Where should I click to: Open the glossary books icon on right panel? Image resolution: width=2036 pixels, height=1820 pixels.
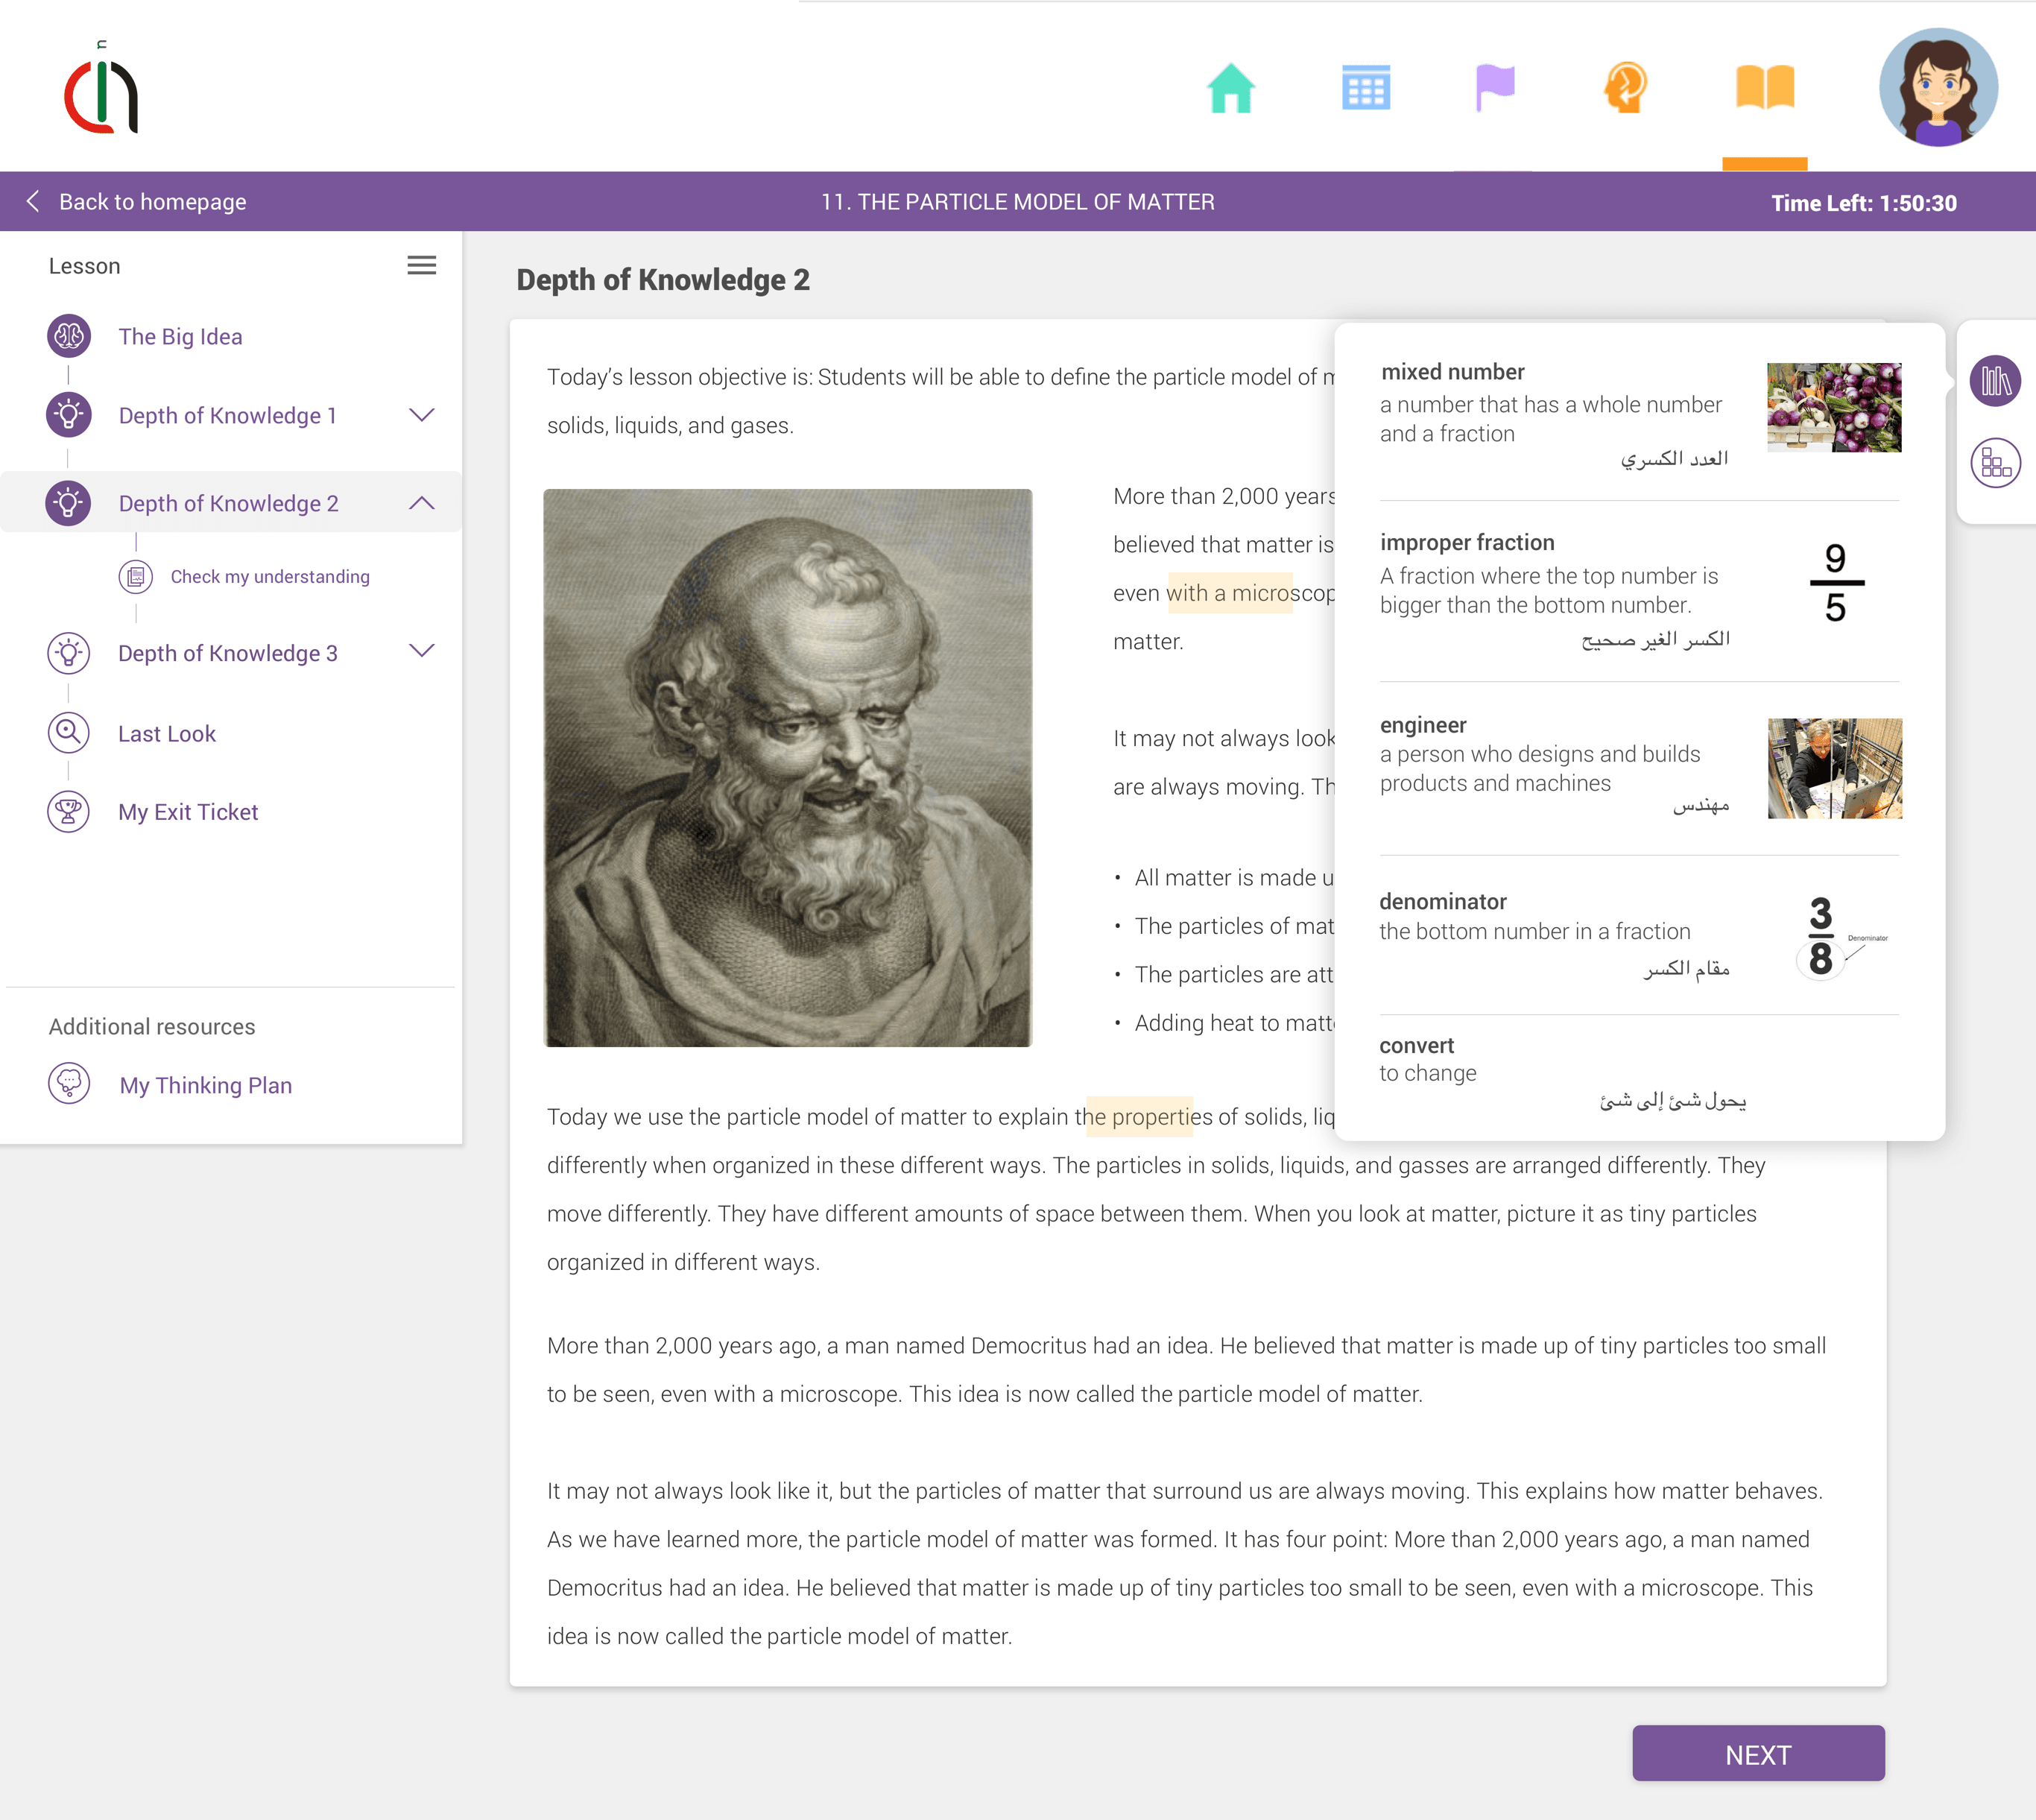click(1995, 381)
